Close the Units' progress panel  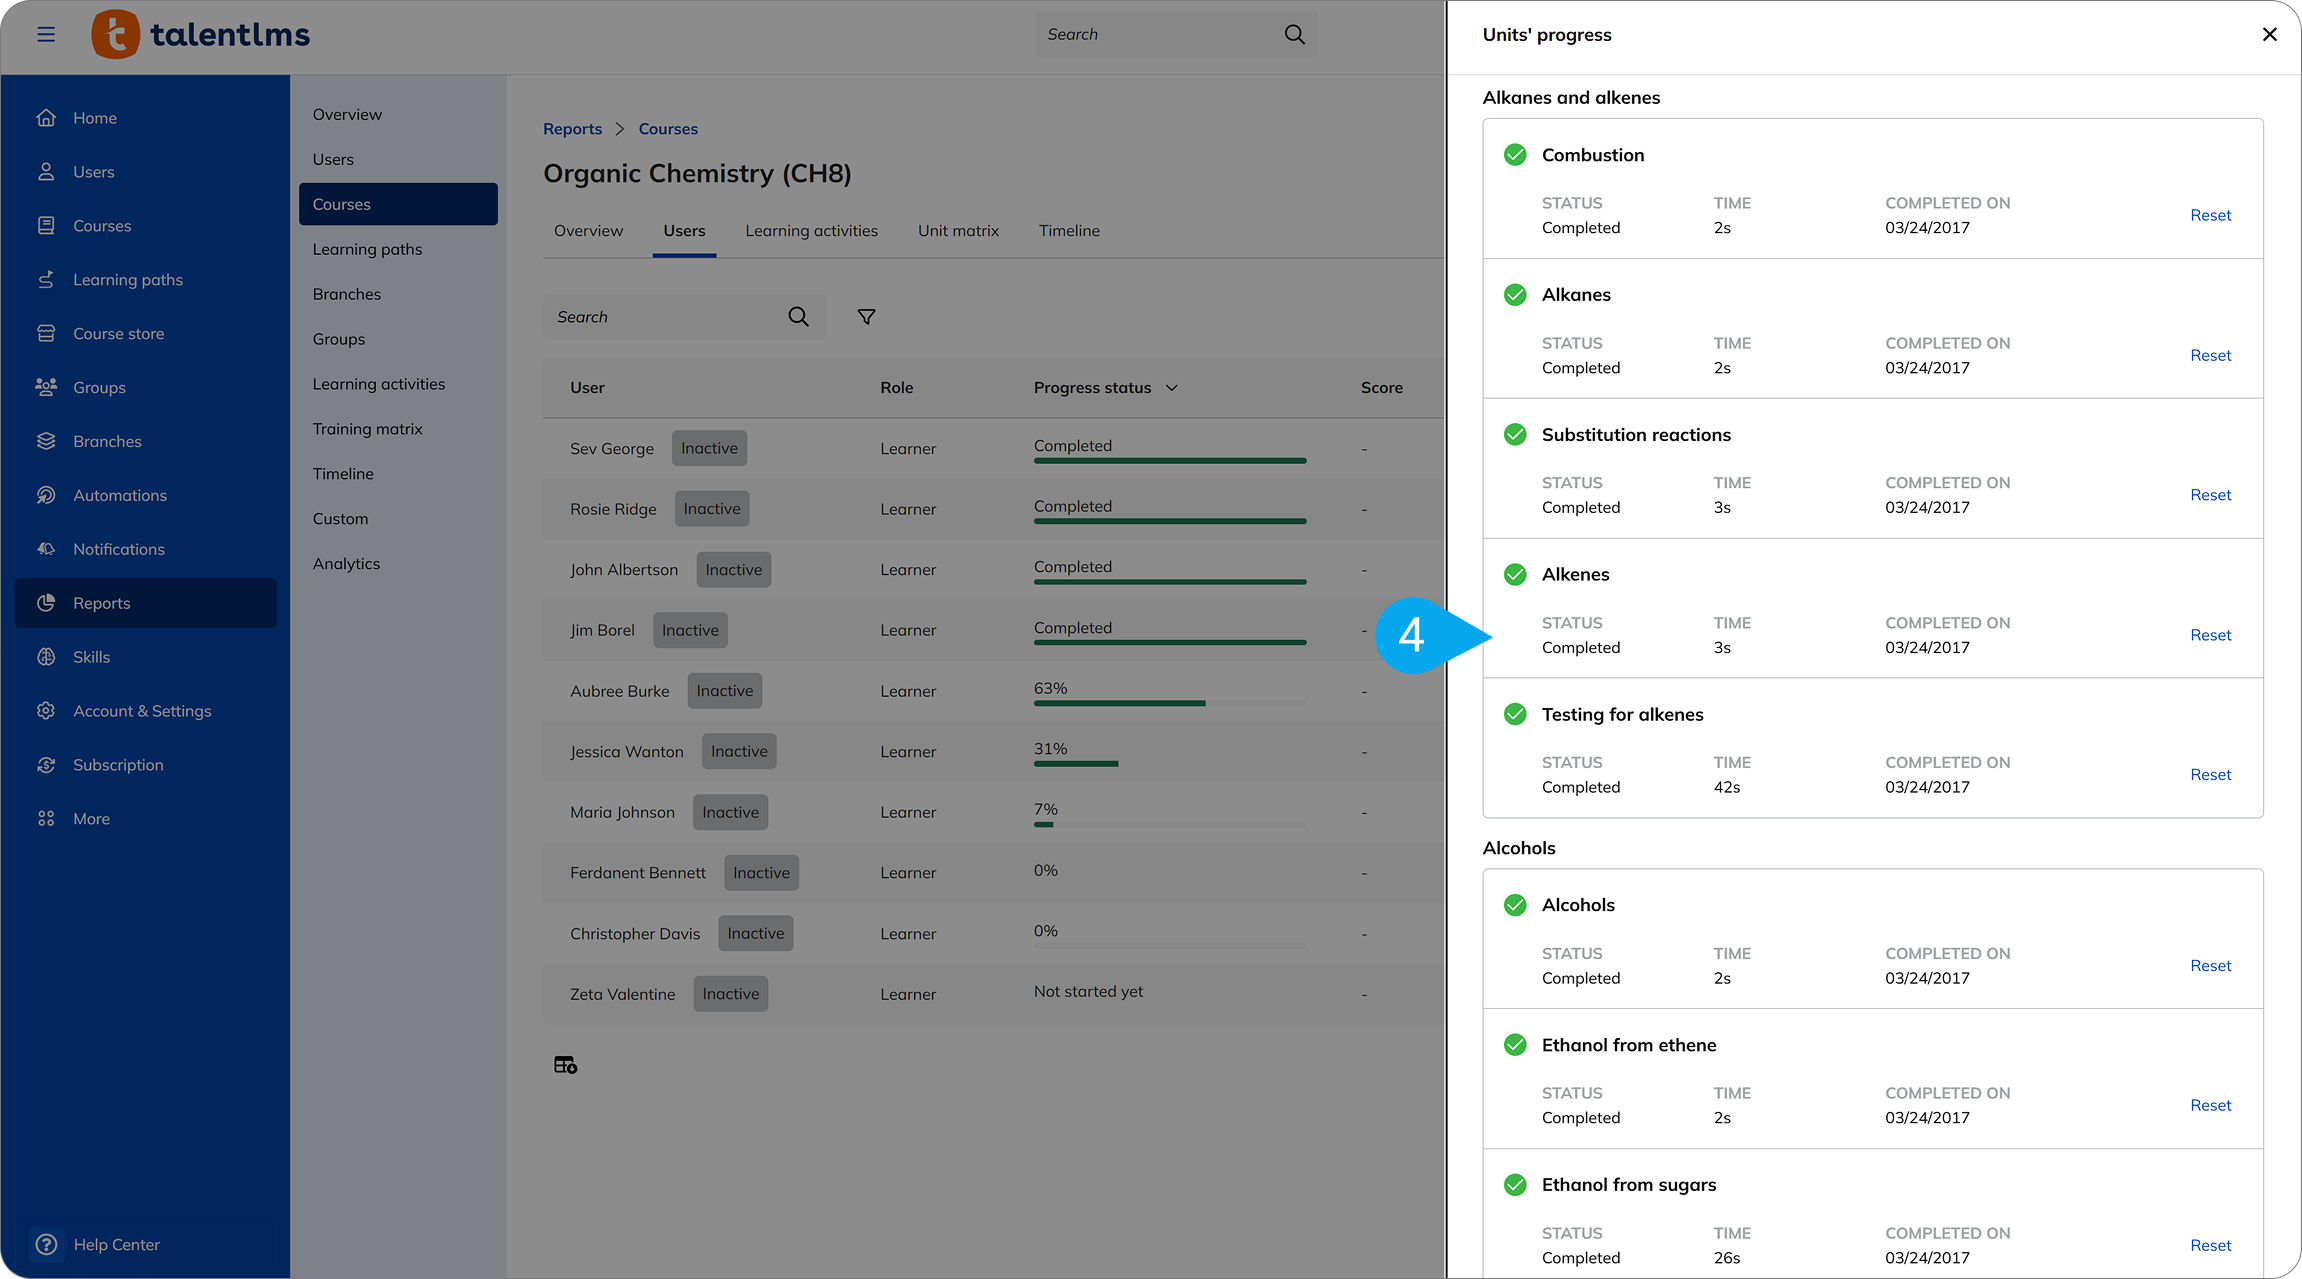point(2269,34)
